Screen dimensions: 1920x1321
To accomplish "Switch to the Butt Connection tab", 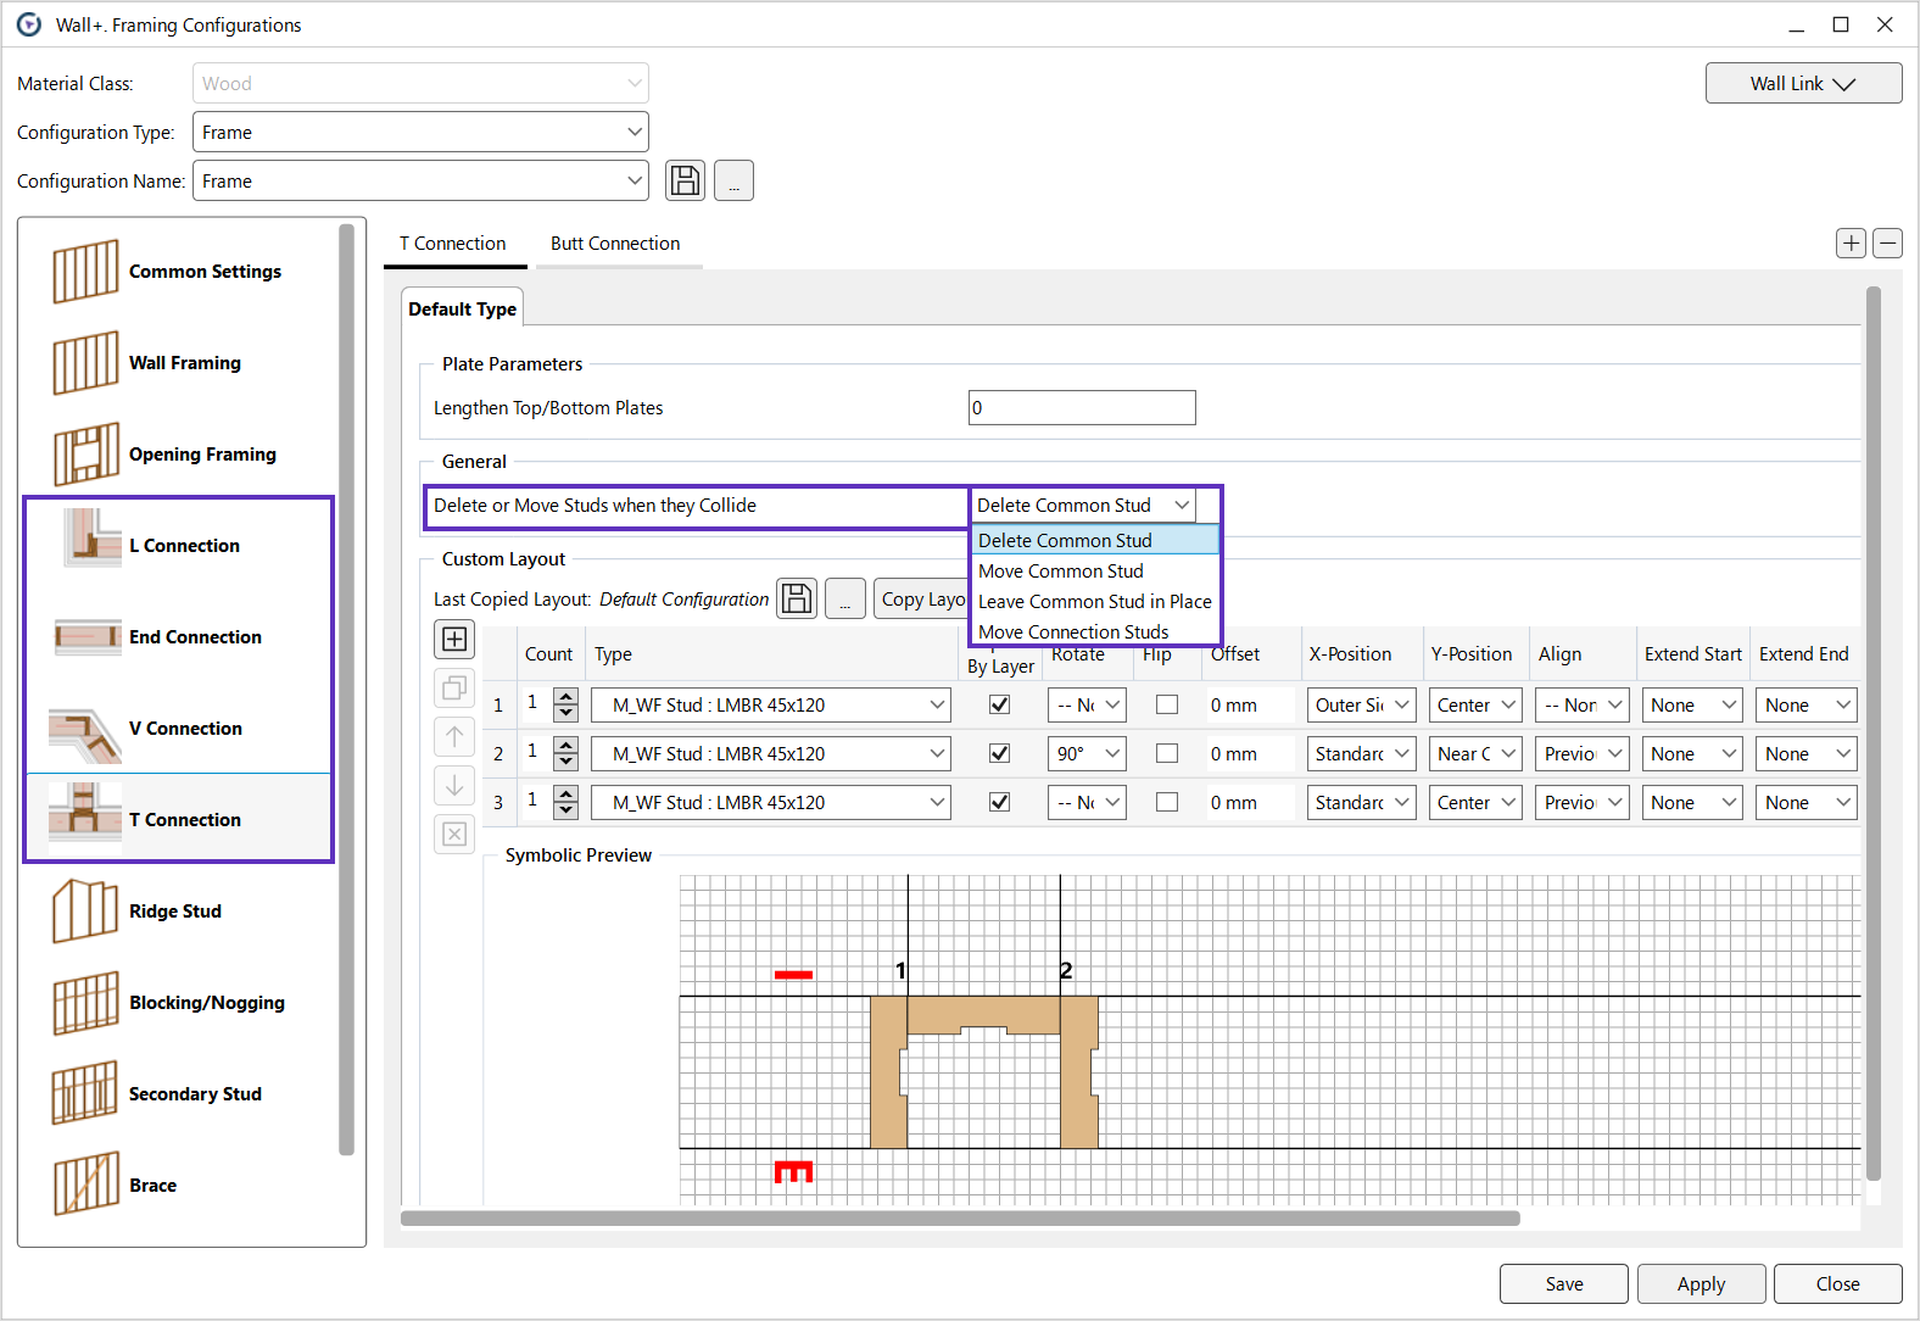I will click(x=615, y=243).
